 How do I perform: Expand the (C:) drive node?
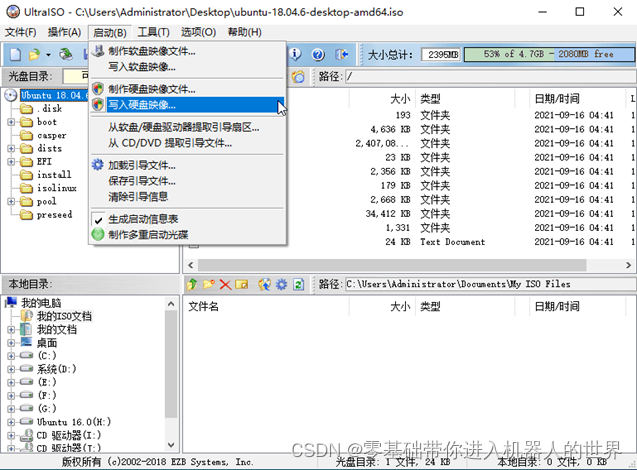click(11, 355)
